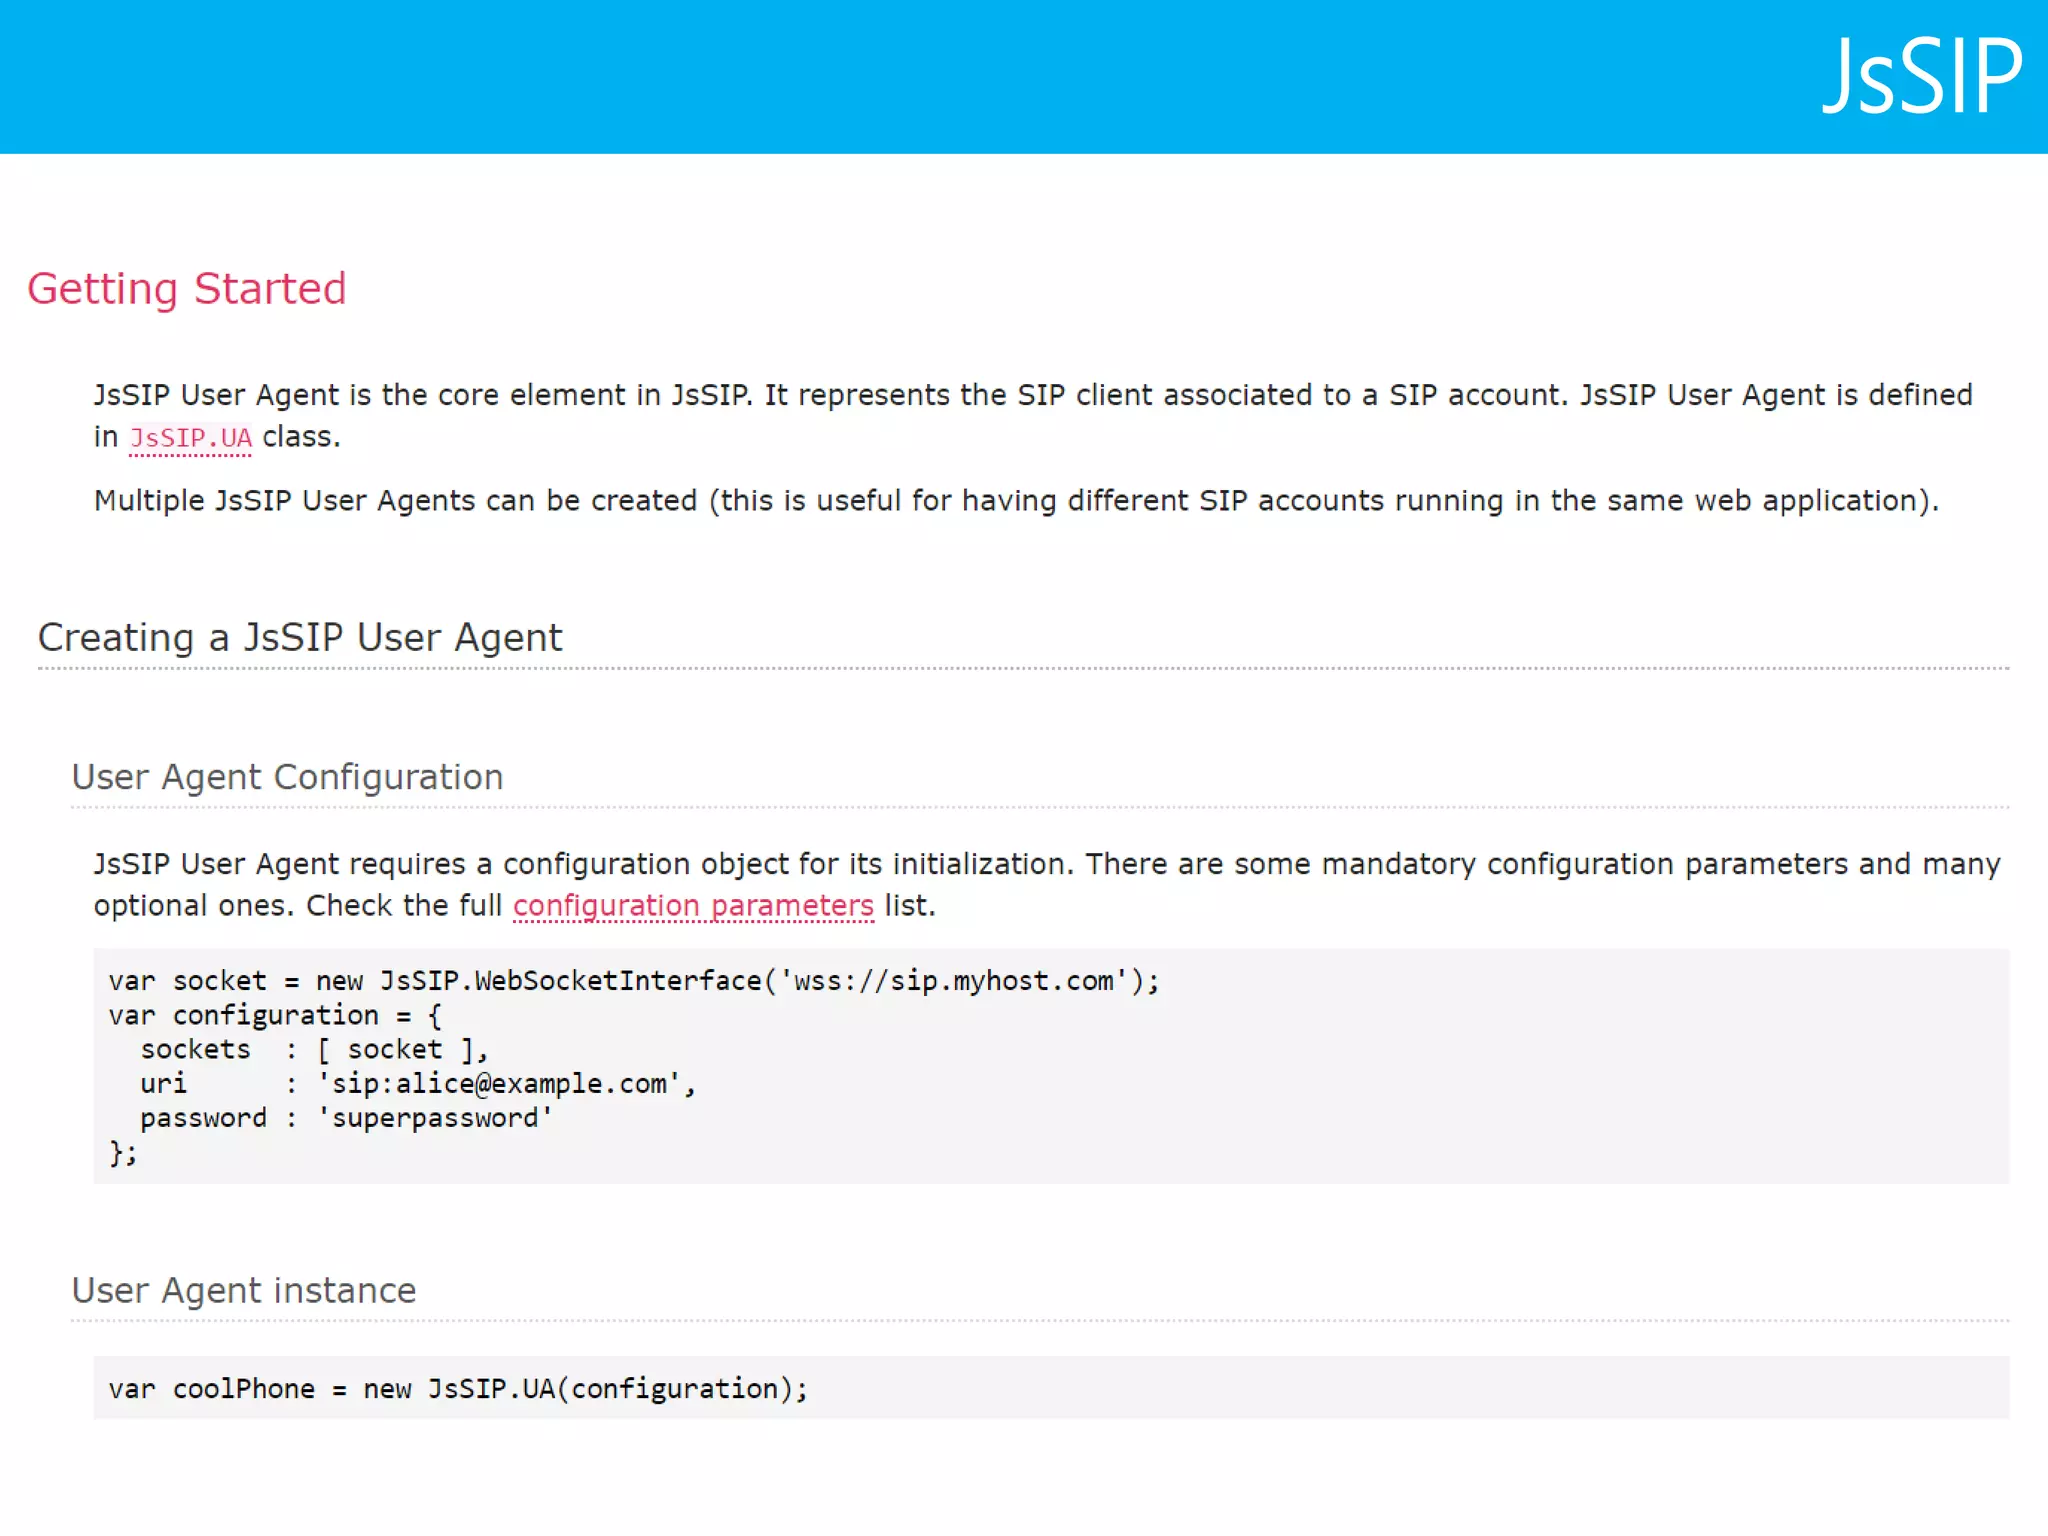Click the Getting Started heading

click(x=186, y=289)
